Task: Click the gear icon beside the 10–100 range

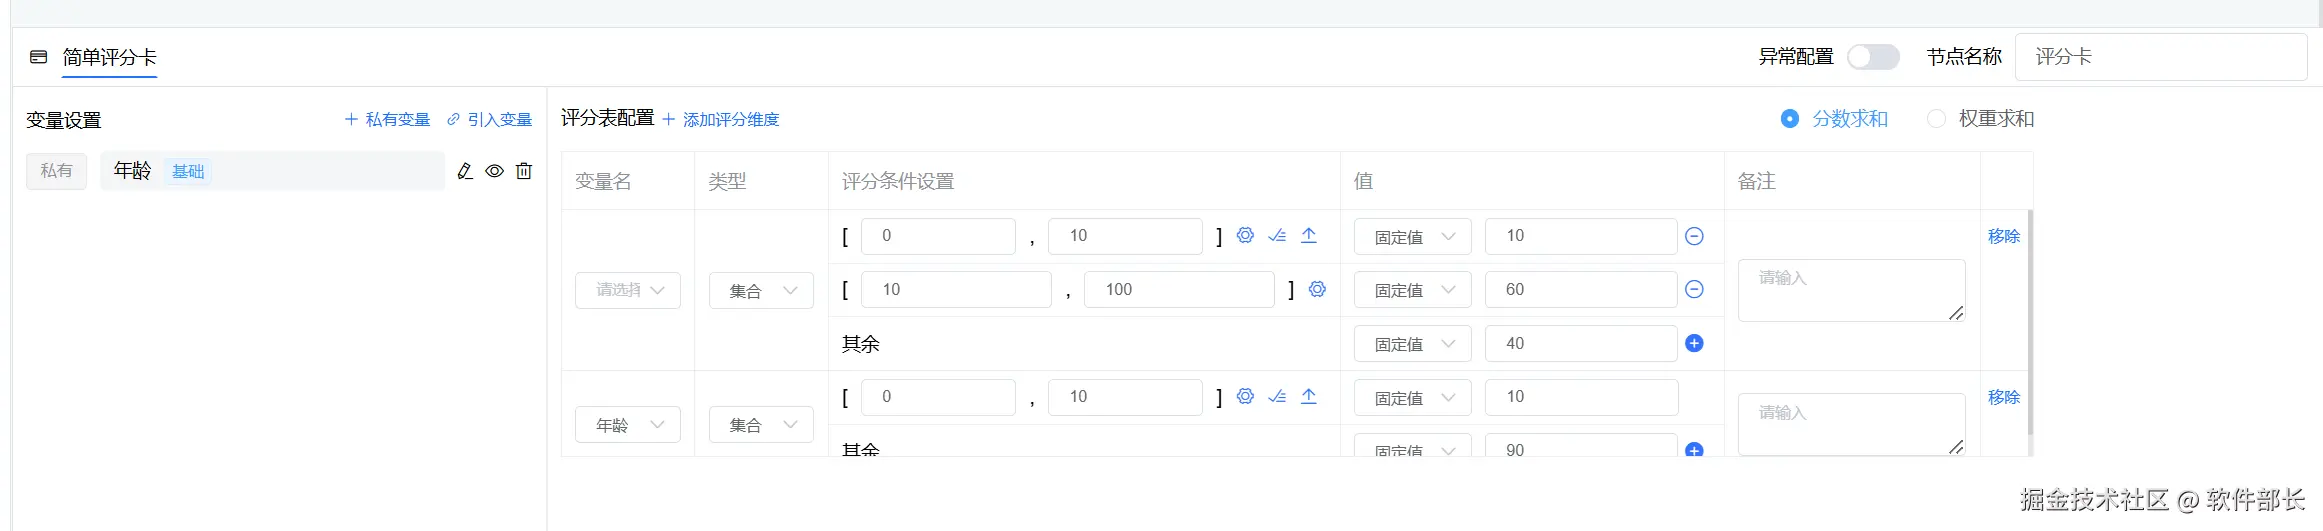Action: (x=1317, y=289)
